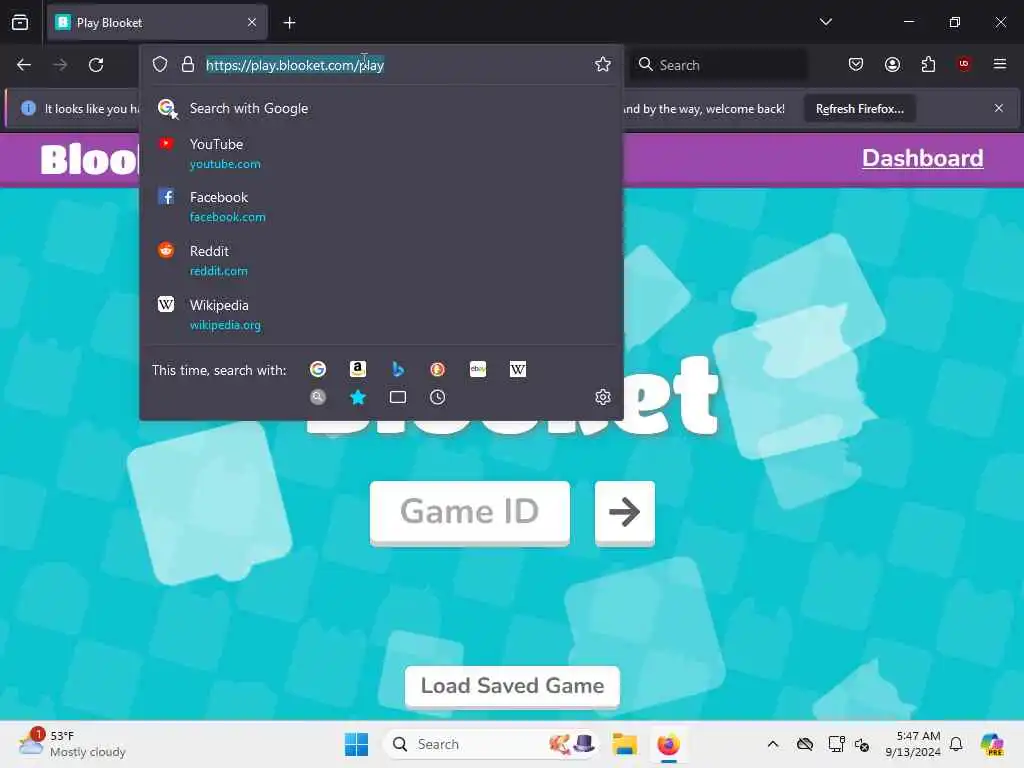This screenshot has height=768, width=1024.
Task: Choose the Wikipedia suggestion row
Action: pos(381,314)
